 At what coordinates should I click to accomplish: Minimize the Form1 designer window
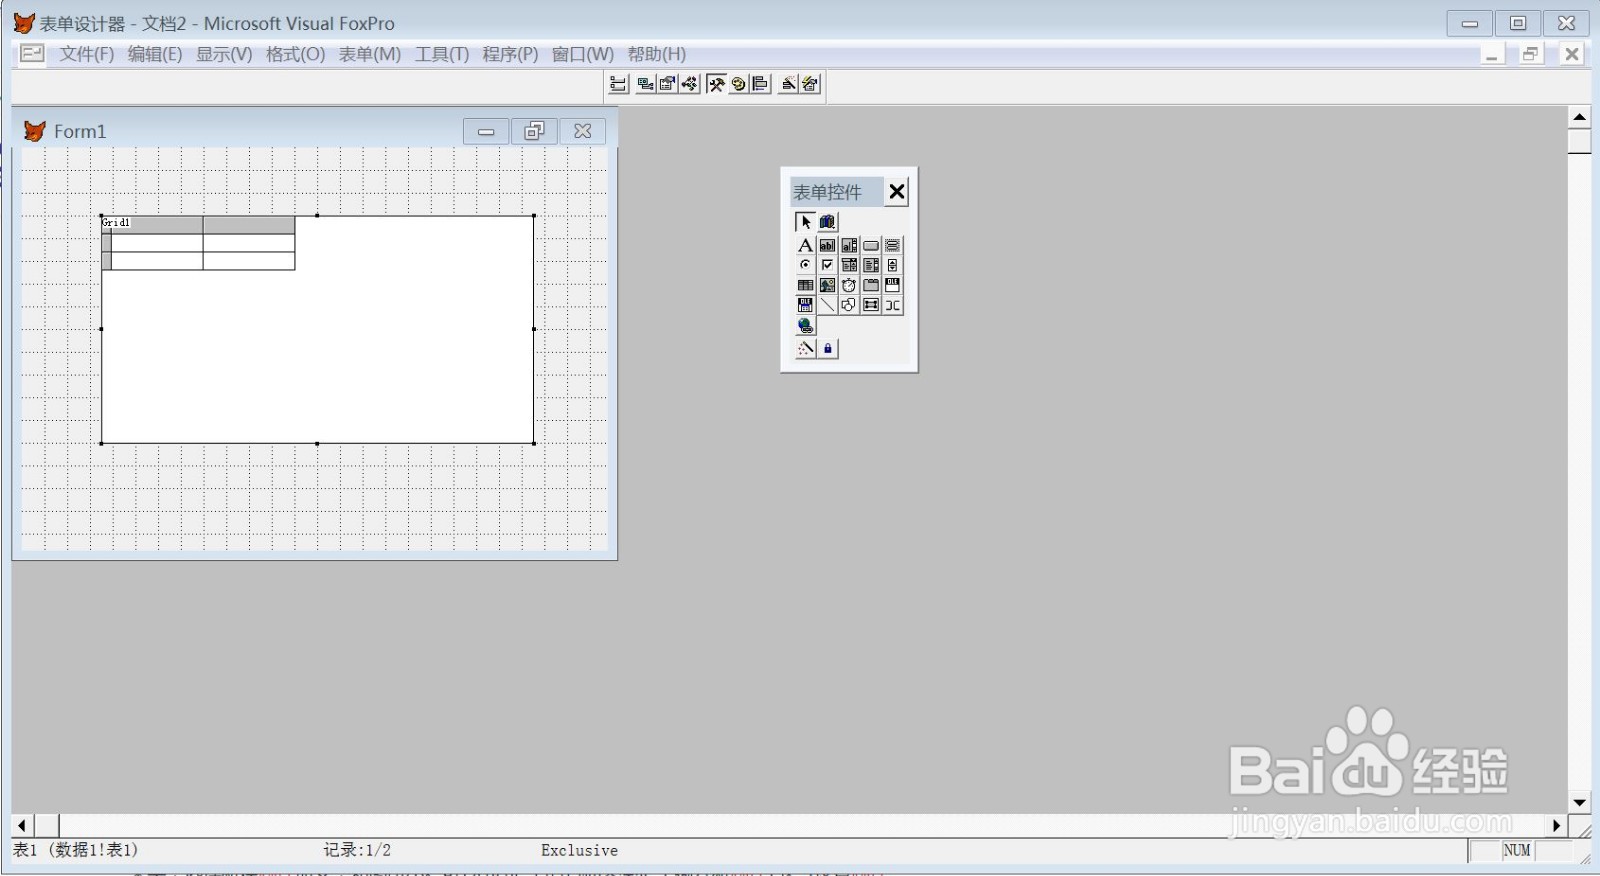[486, 131]
